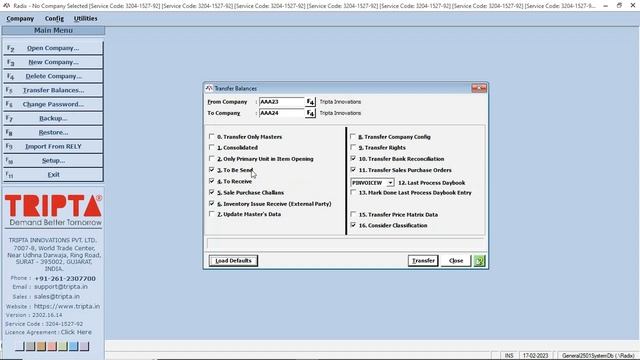The image size is (640, 360).
Task: Open the Config menu
Action: (54, 18)
